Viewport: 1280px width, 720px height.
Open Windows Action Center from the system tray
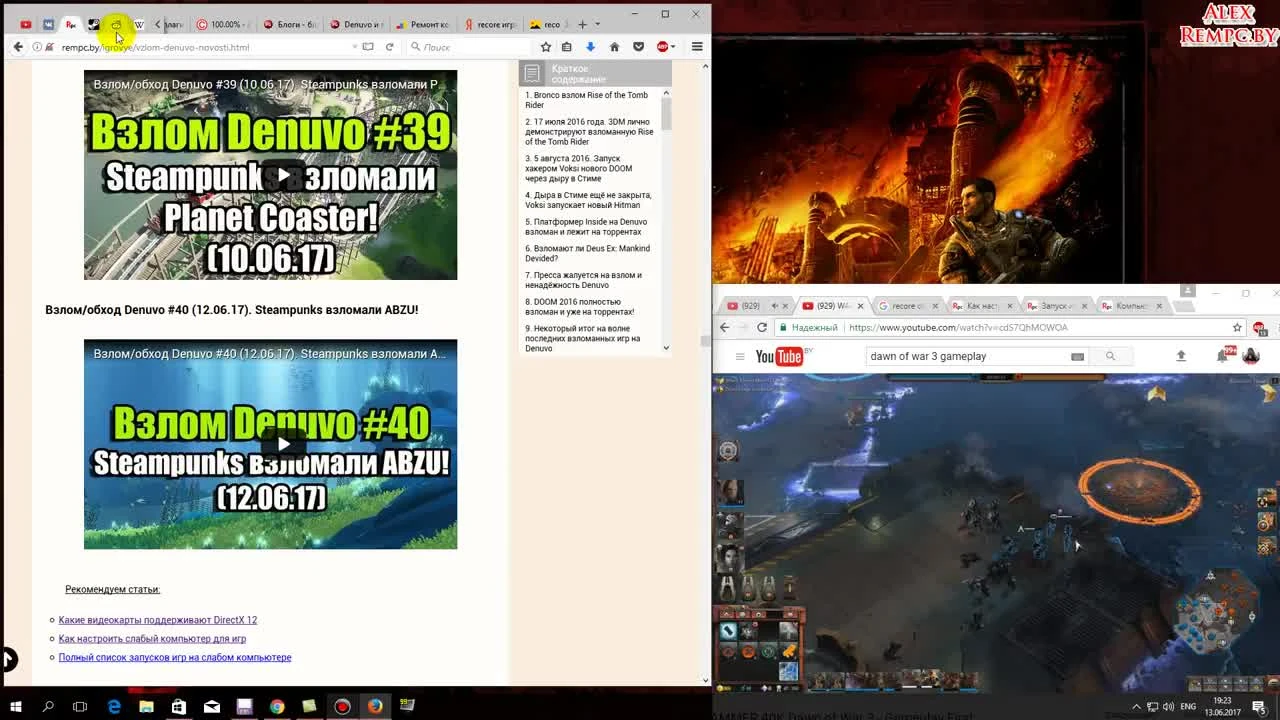point(1258,707)
